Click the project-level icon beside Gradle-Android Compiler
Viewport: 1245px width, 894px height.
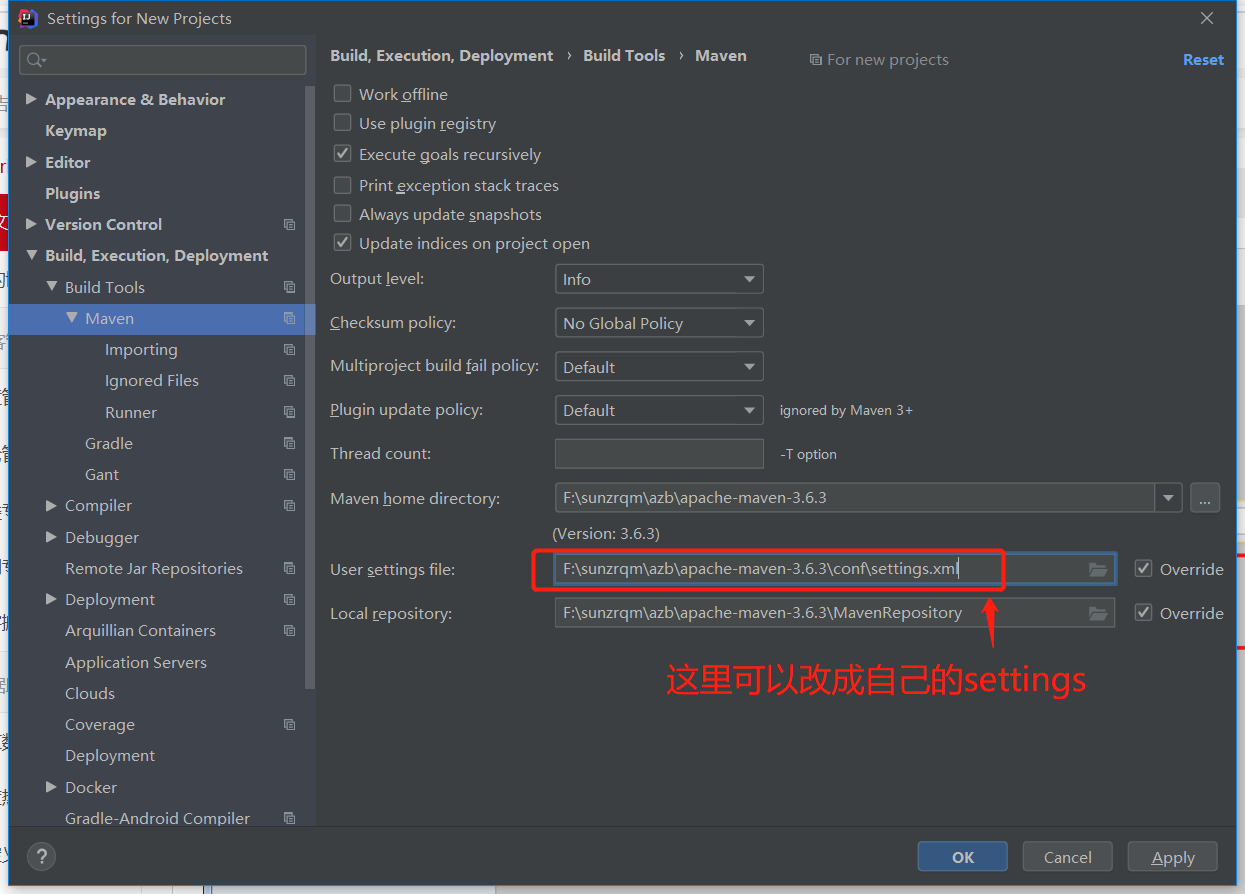[x=289, y=818]
